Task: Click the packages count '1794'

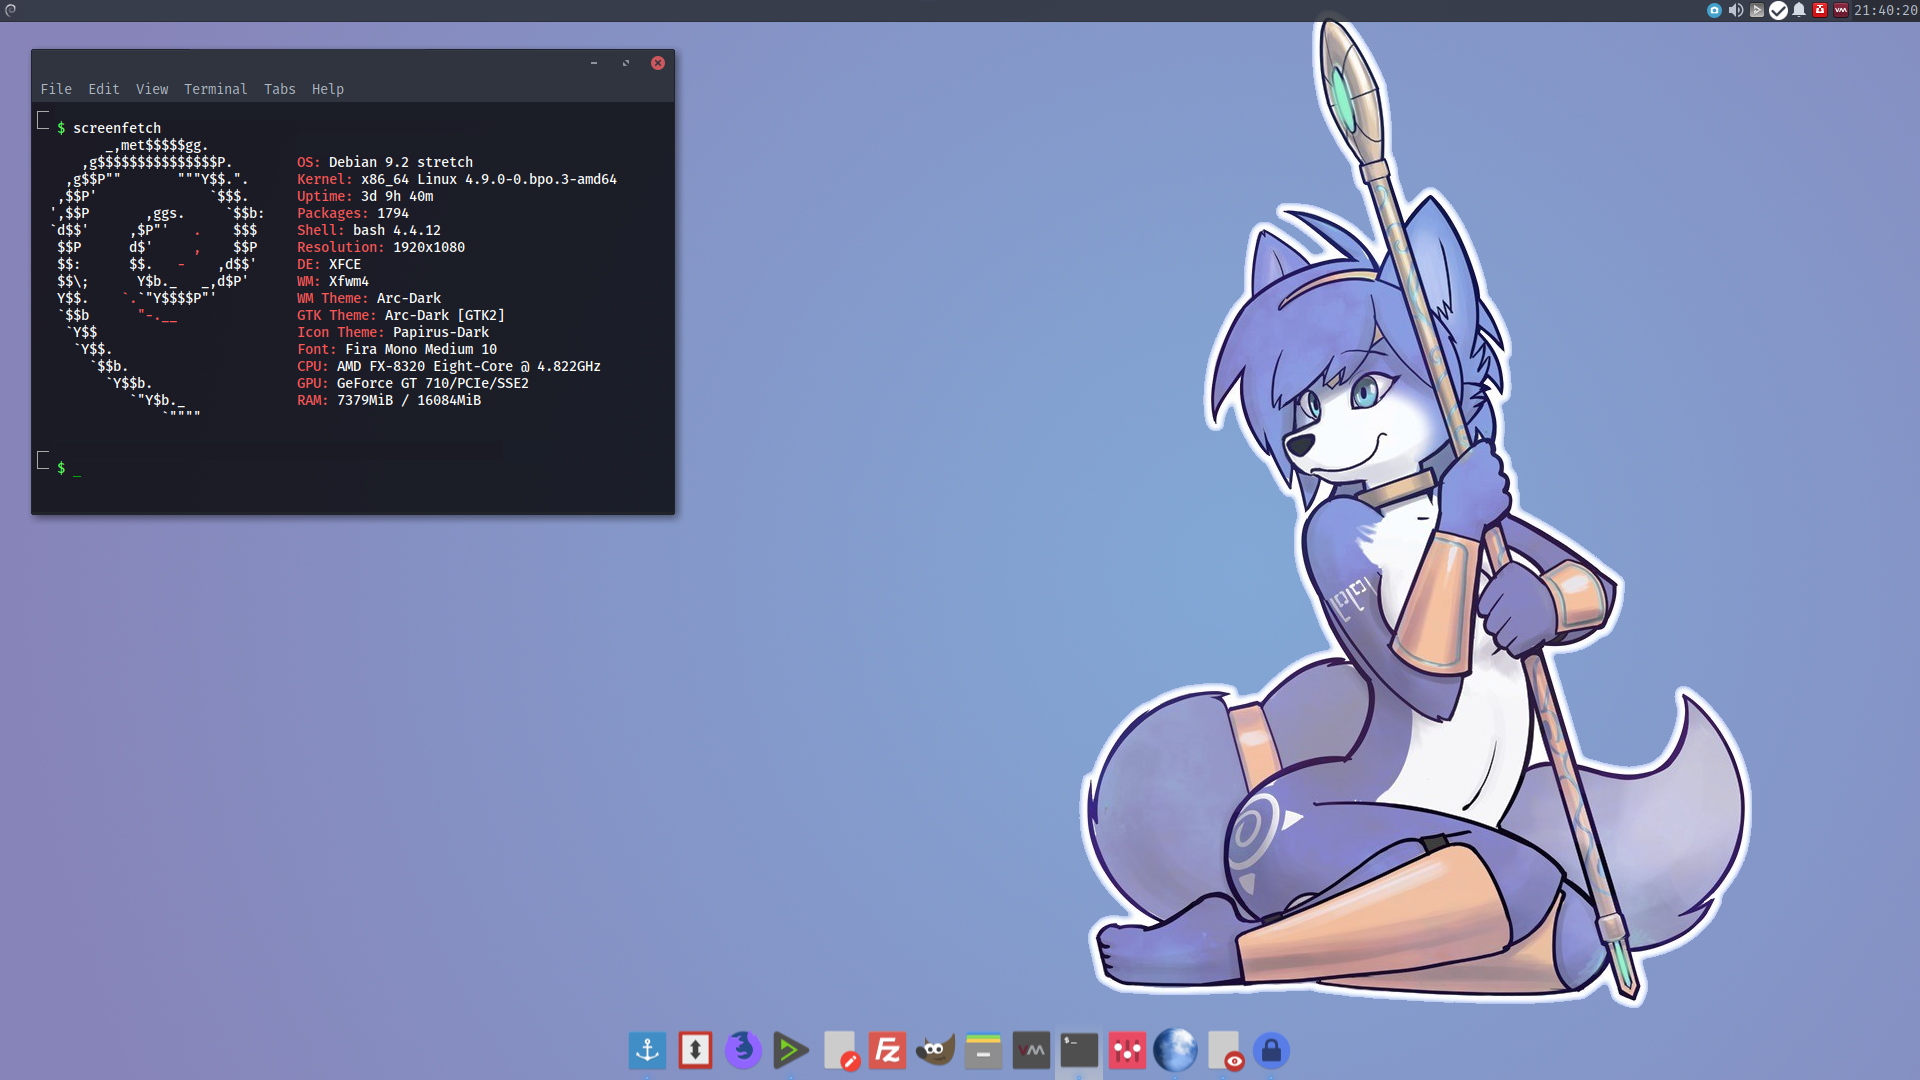Action: pyautogui.click(x=393, y=213)
